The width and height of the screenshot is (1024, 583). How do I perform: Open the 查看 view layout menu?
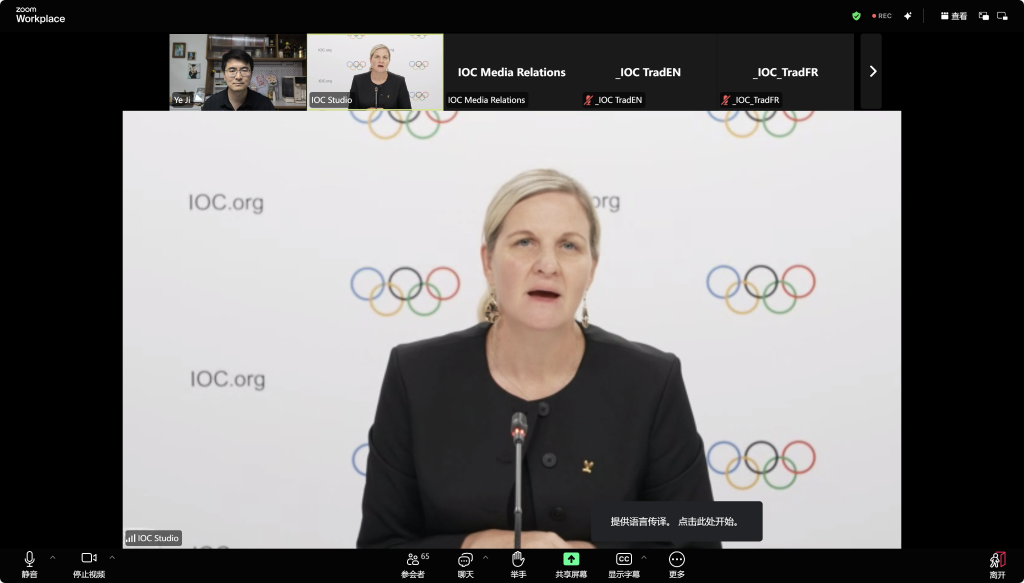[x=954, y=16]
